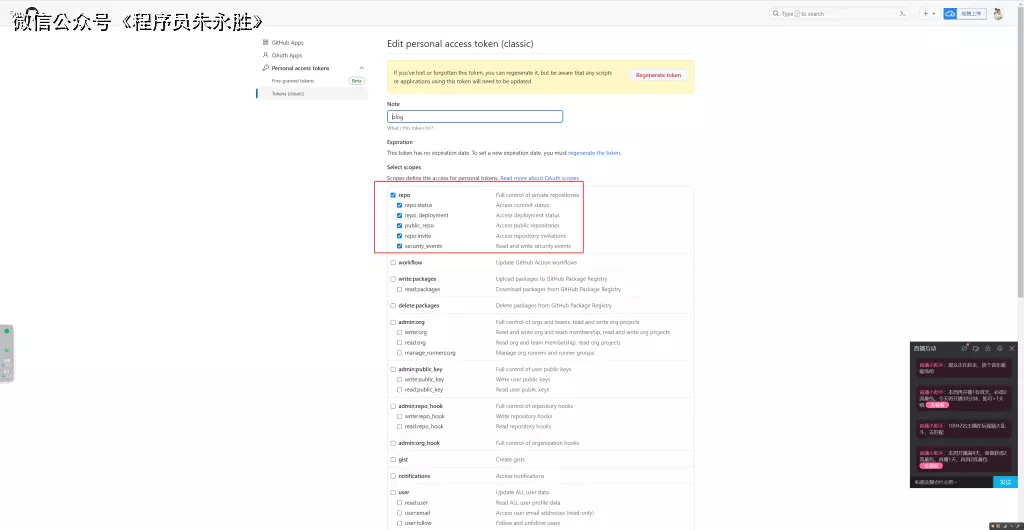Tick the notifications scope checkbox
The image size is (1024, 530).
pyautogui.click(x=393, y=476)
